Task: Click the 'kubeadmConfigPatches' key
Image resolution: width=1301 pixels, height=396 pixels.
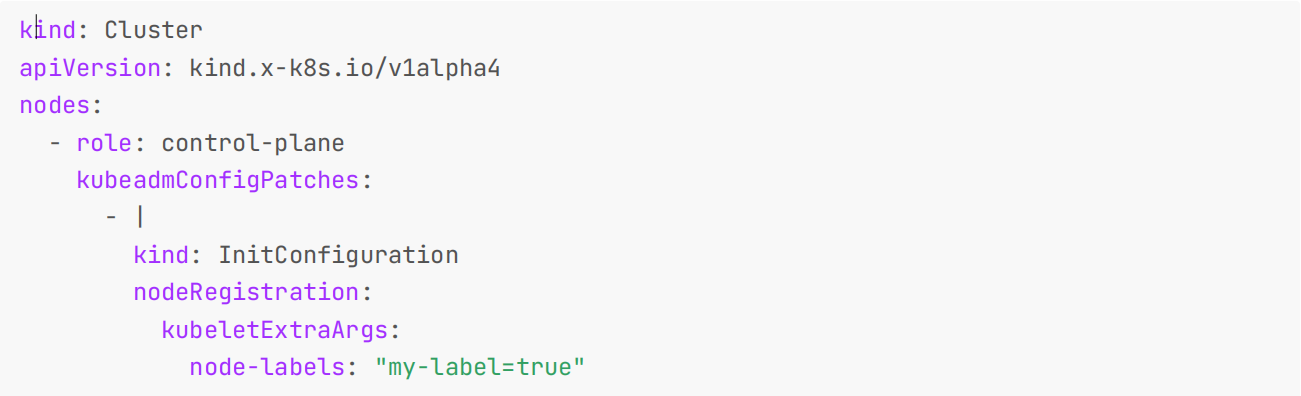Action: tap(217, 180)
